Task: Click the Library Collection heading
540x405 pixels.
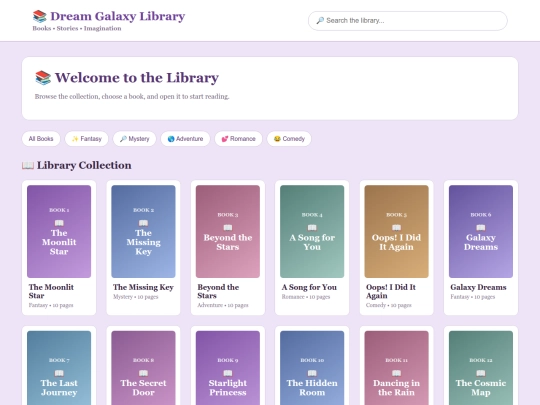Action: 84,166
